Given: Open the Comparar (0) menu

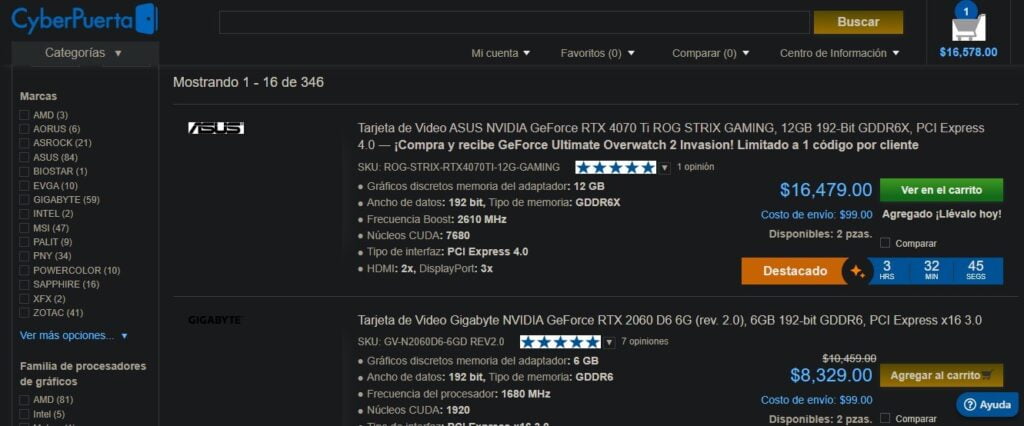Looking at the screenshot, I should tap(711, 54).
